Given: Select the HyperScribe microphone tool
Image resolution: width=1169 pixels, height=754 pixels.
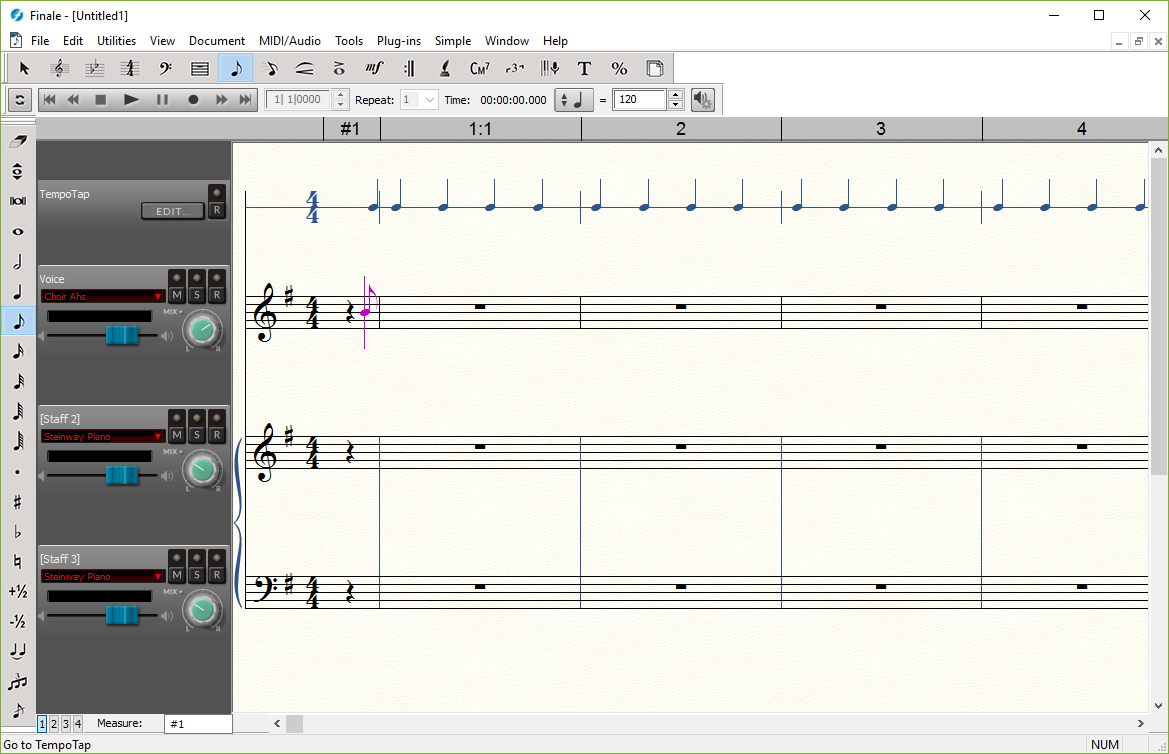Looking at the screenshot, I should pyautogui.click(x=549, y=69).
